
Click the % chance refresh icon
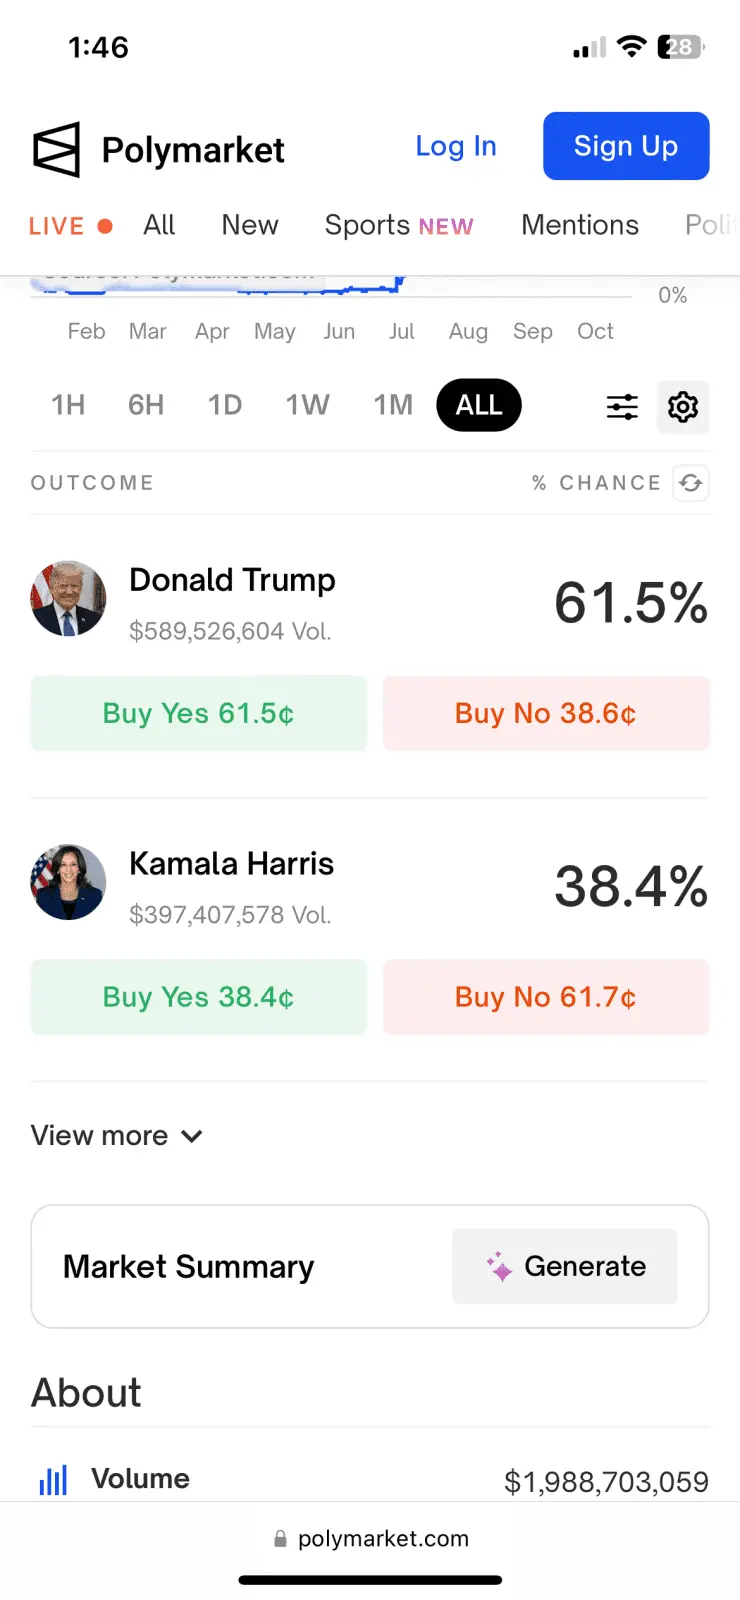pos(690,483)
